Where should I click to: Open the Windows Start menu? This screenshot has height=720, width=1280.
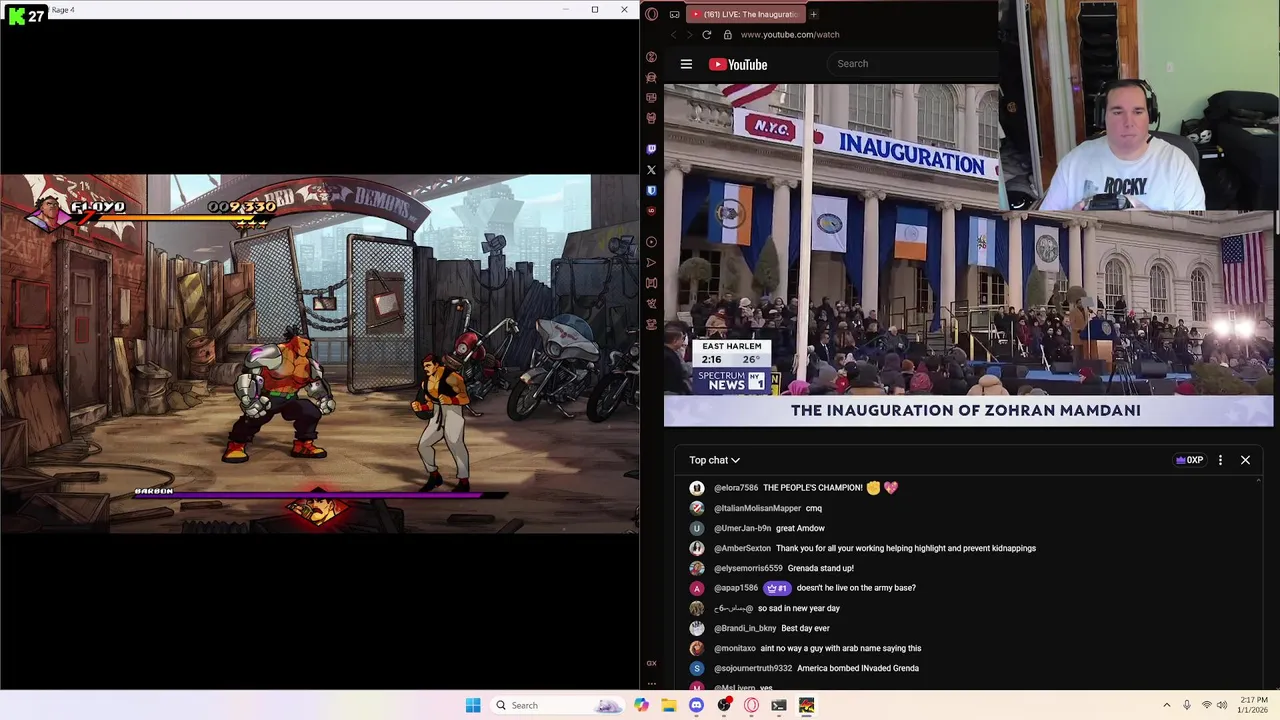click(x=473, y=705)
